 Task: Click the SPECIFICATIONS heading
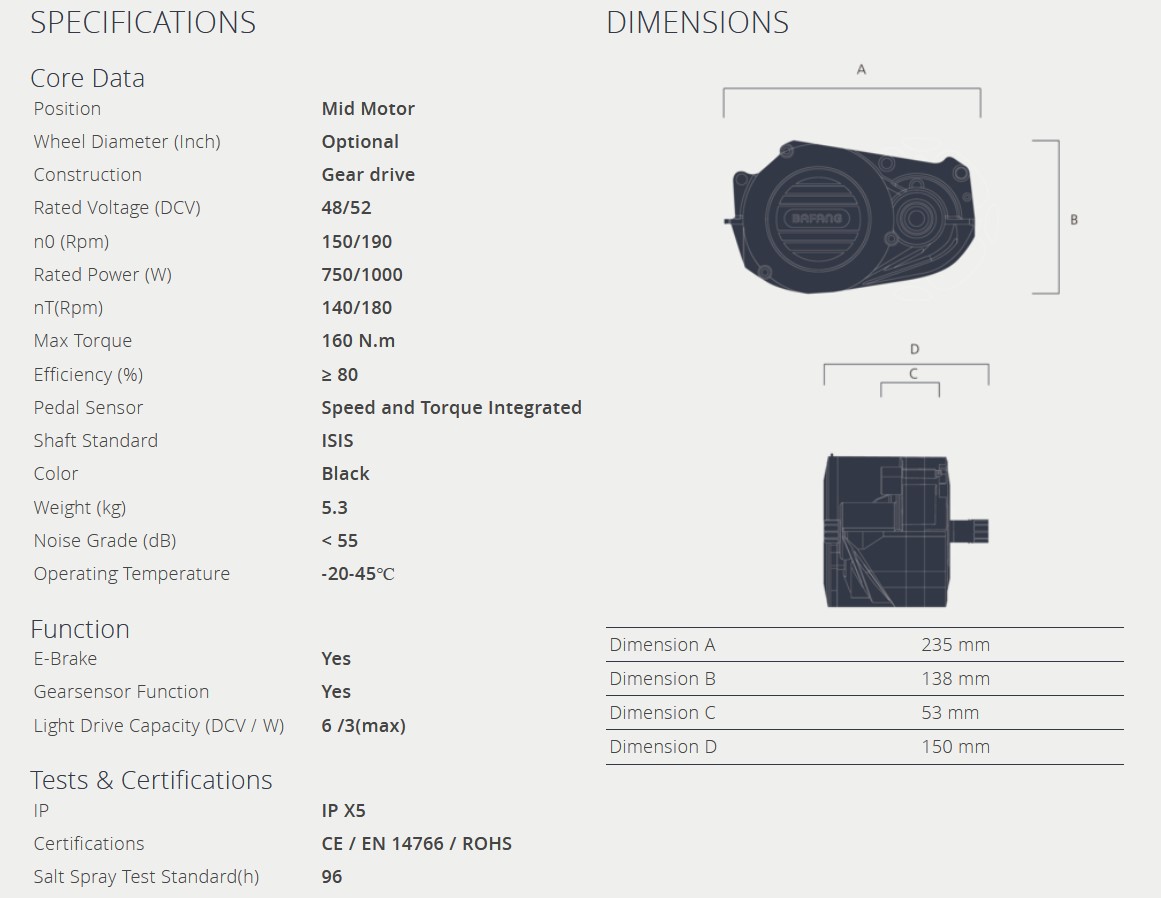point(143,23)
